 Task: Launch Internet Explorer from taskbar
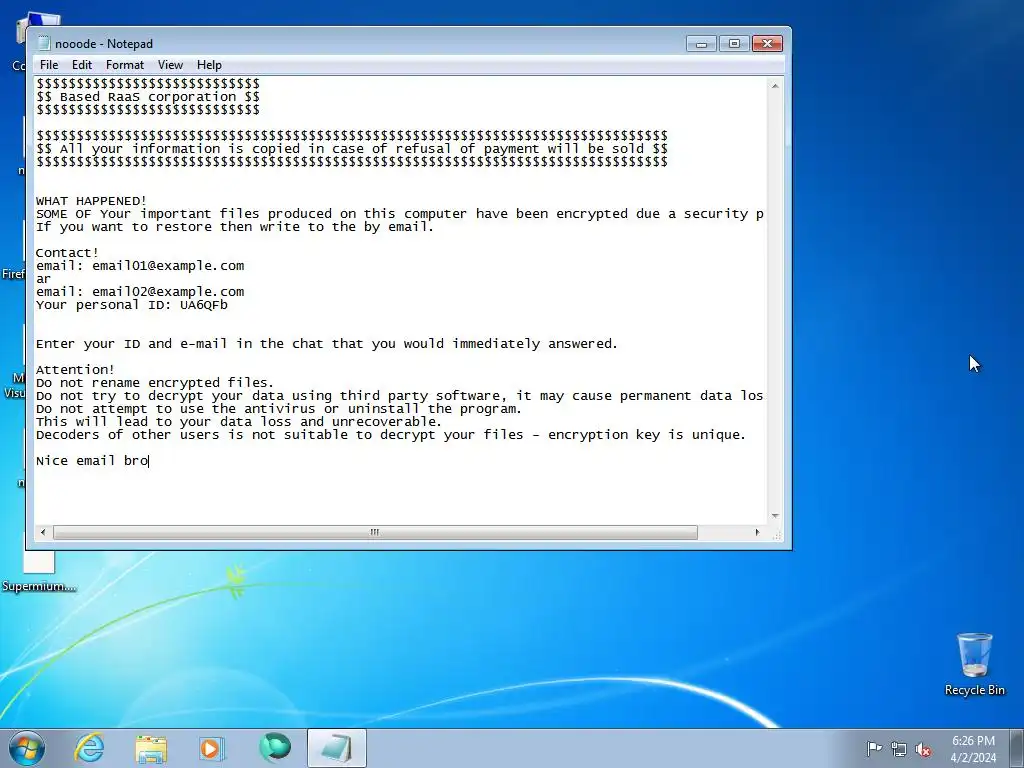(x=89, y=748)
